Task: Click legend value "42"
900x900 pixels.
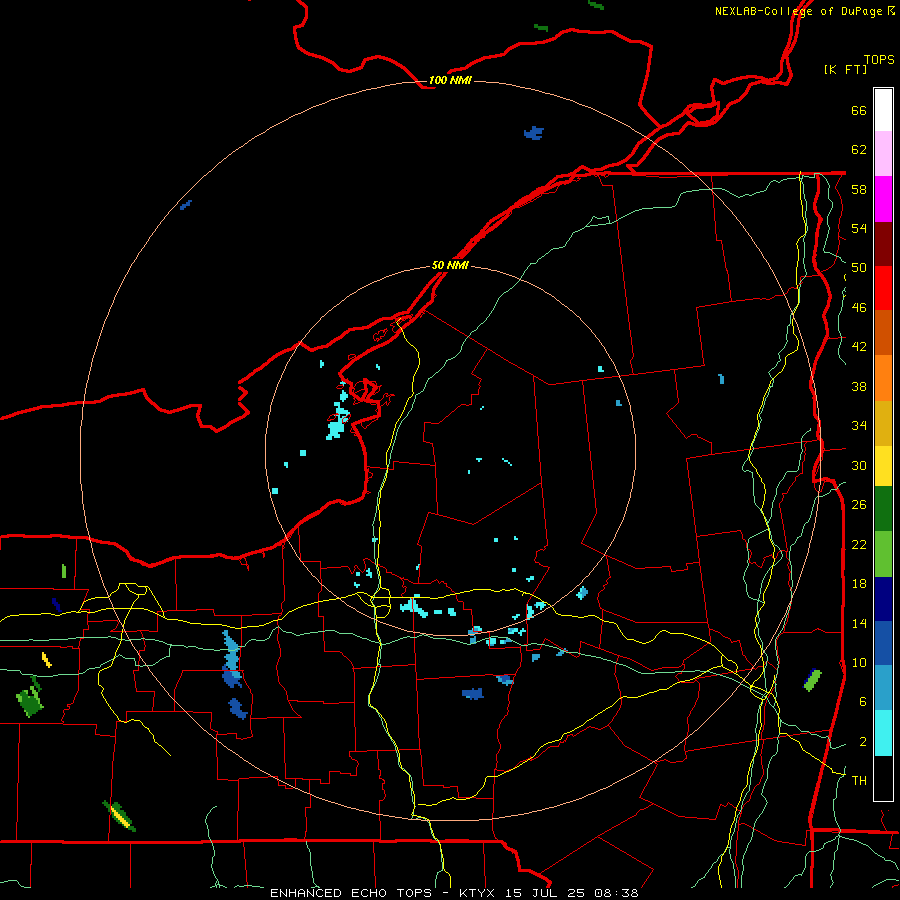Action: 859,347
